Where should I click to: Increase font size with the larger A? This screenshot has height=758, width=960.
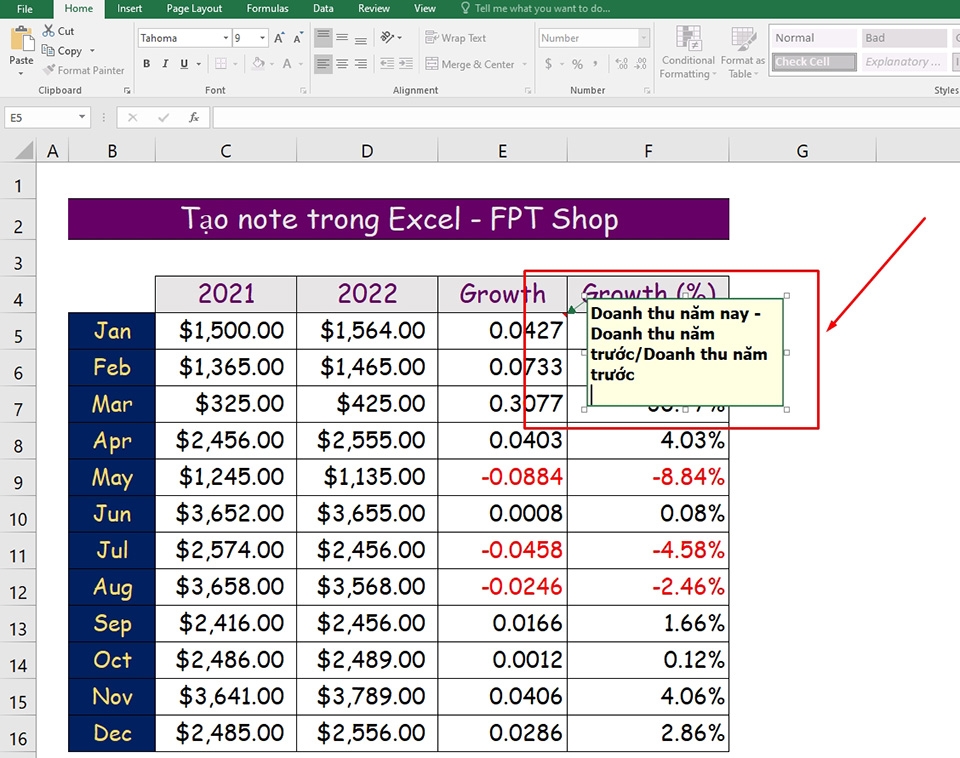(279, 38)
